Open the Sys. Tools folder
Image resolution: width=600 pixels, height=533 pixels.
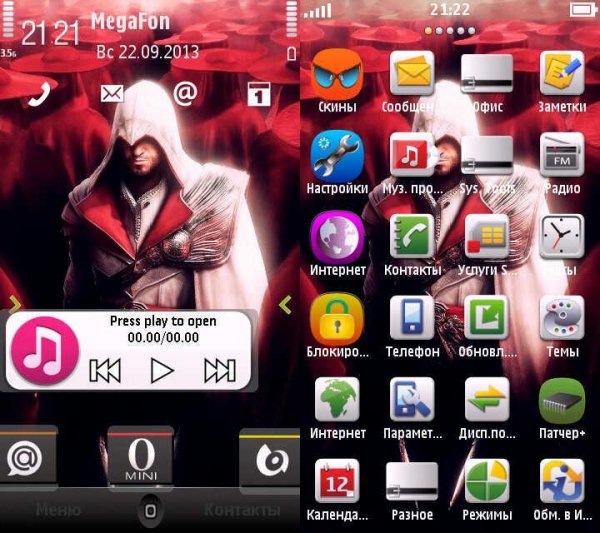coord(487,155)
